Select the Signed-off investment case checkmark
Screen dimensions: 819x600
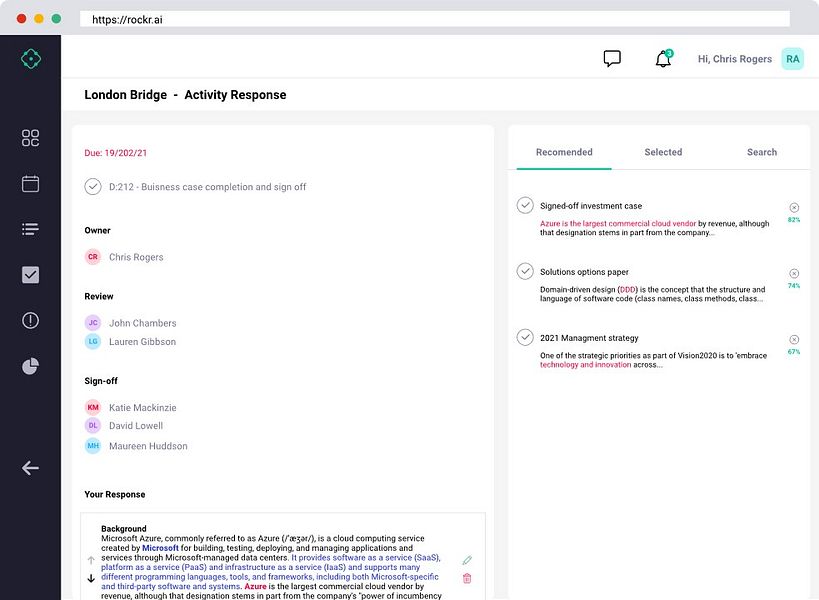pyautogui.click(x=525, y=205)
